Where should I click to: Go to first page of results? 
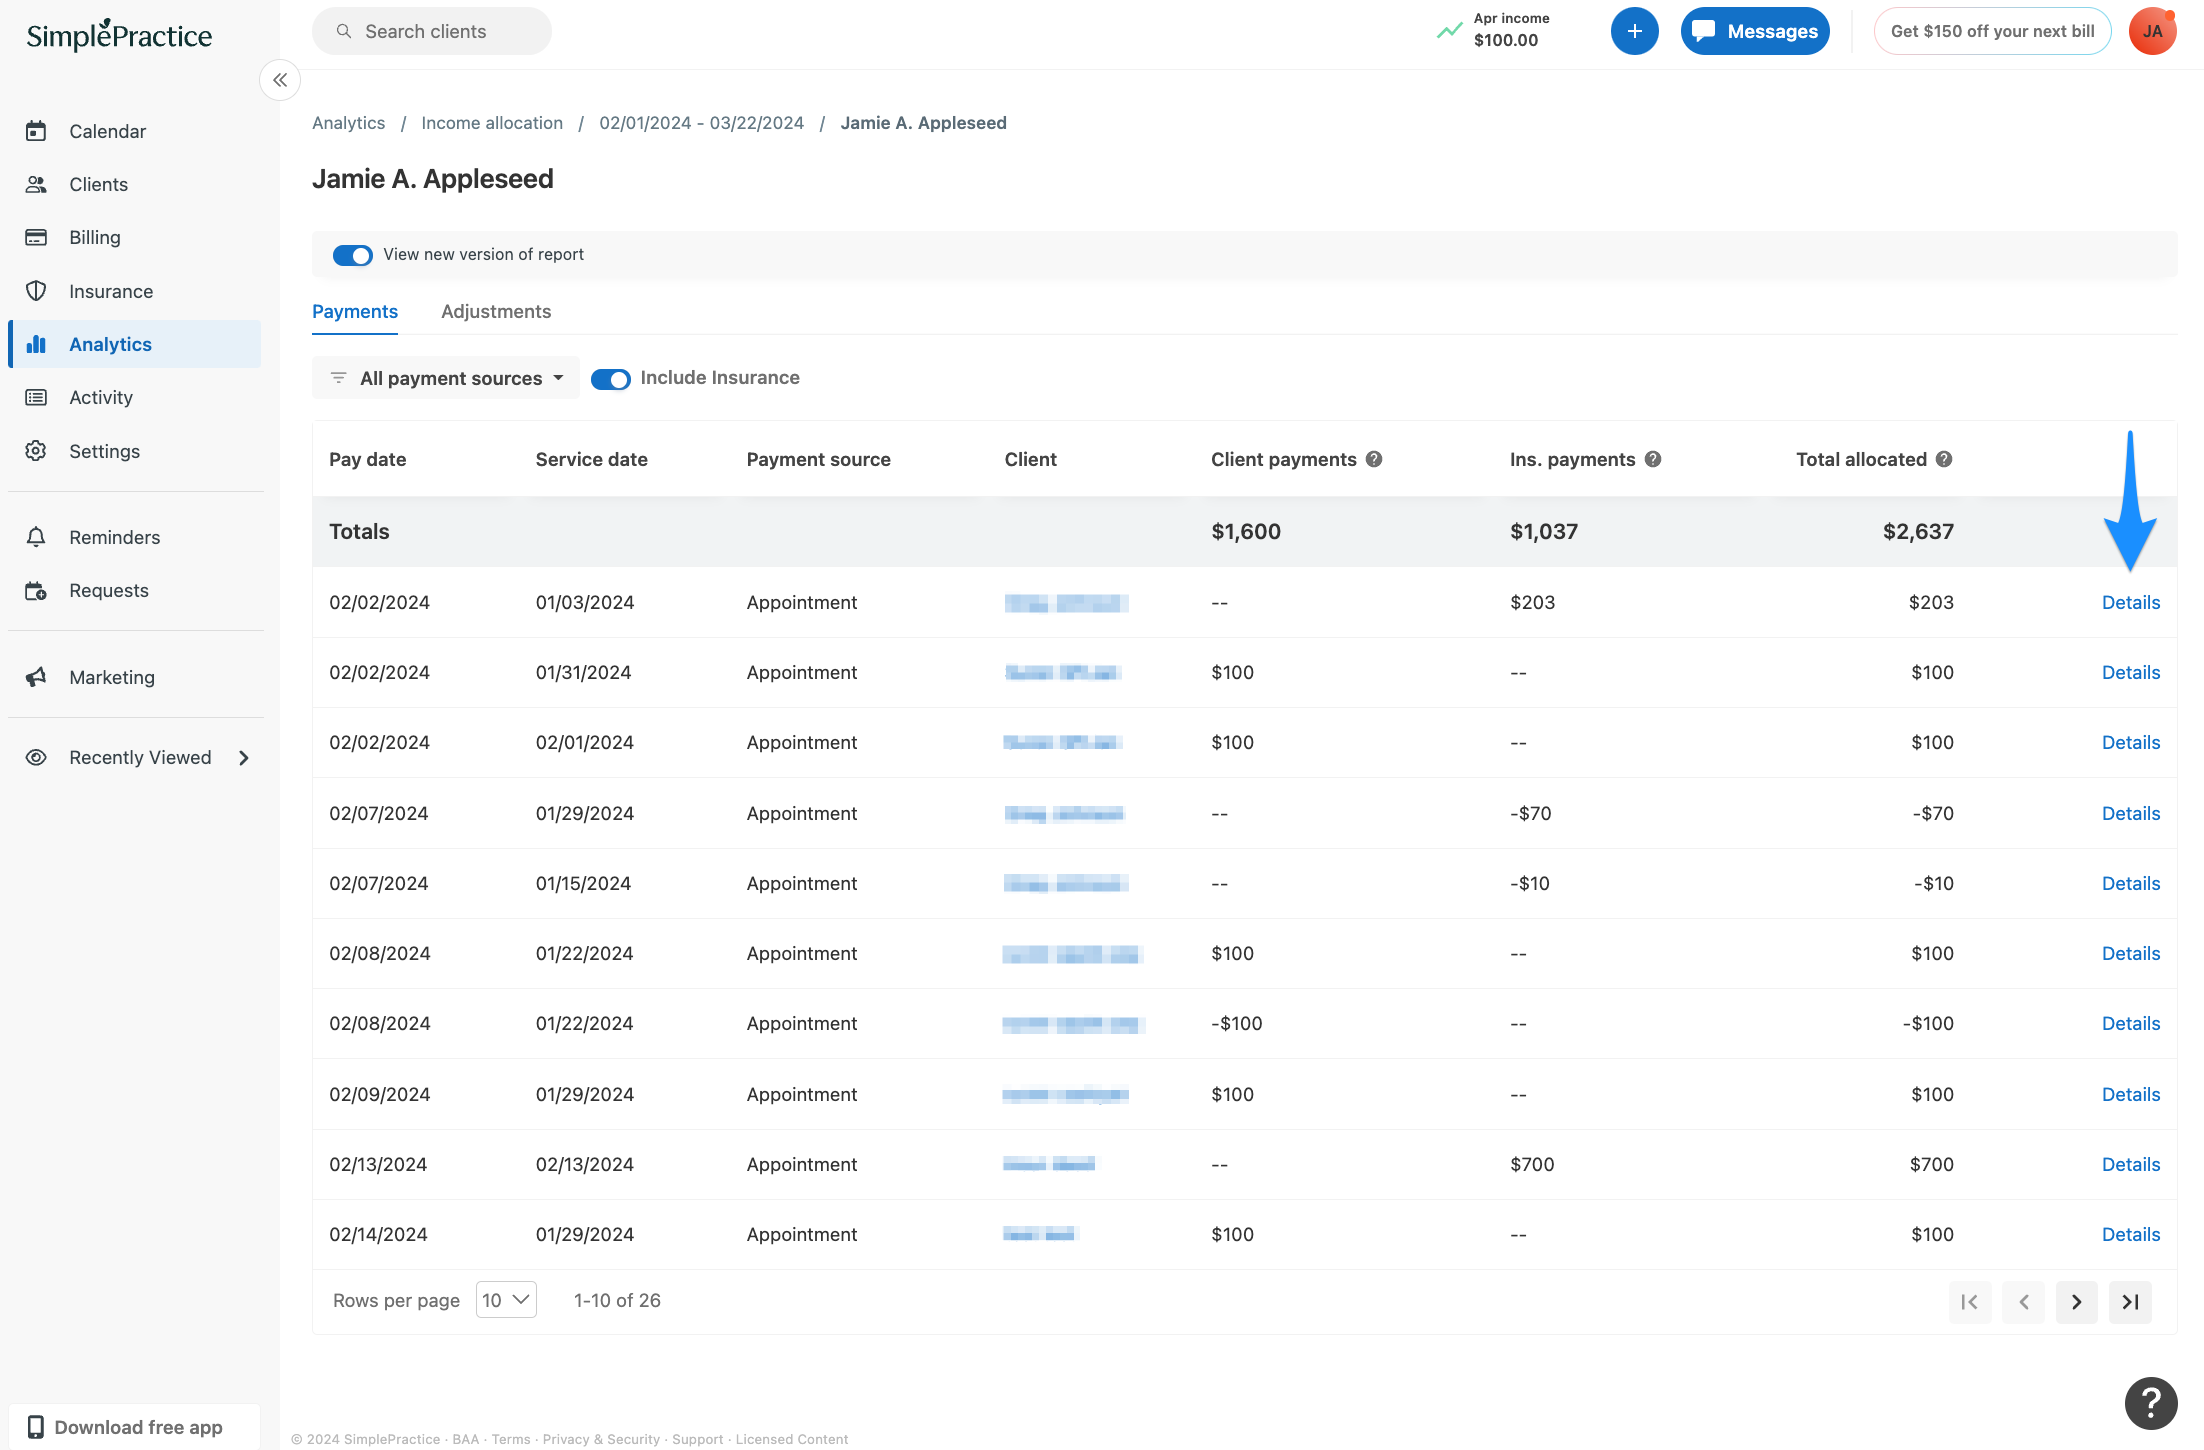pyautogui.click(x=1970, y=1302)
